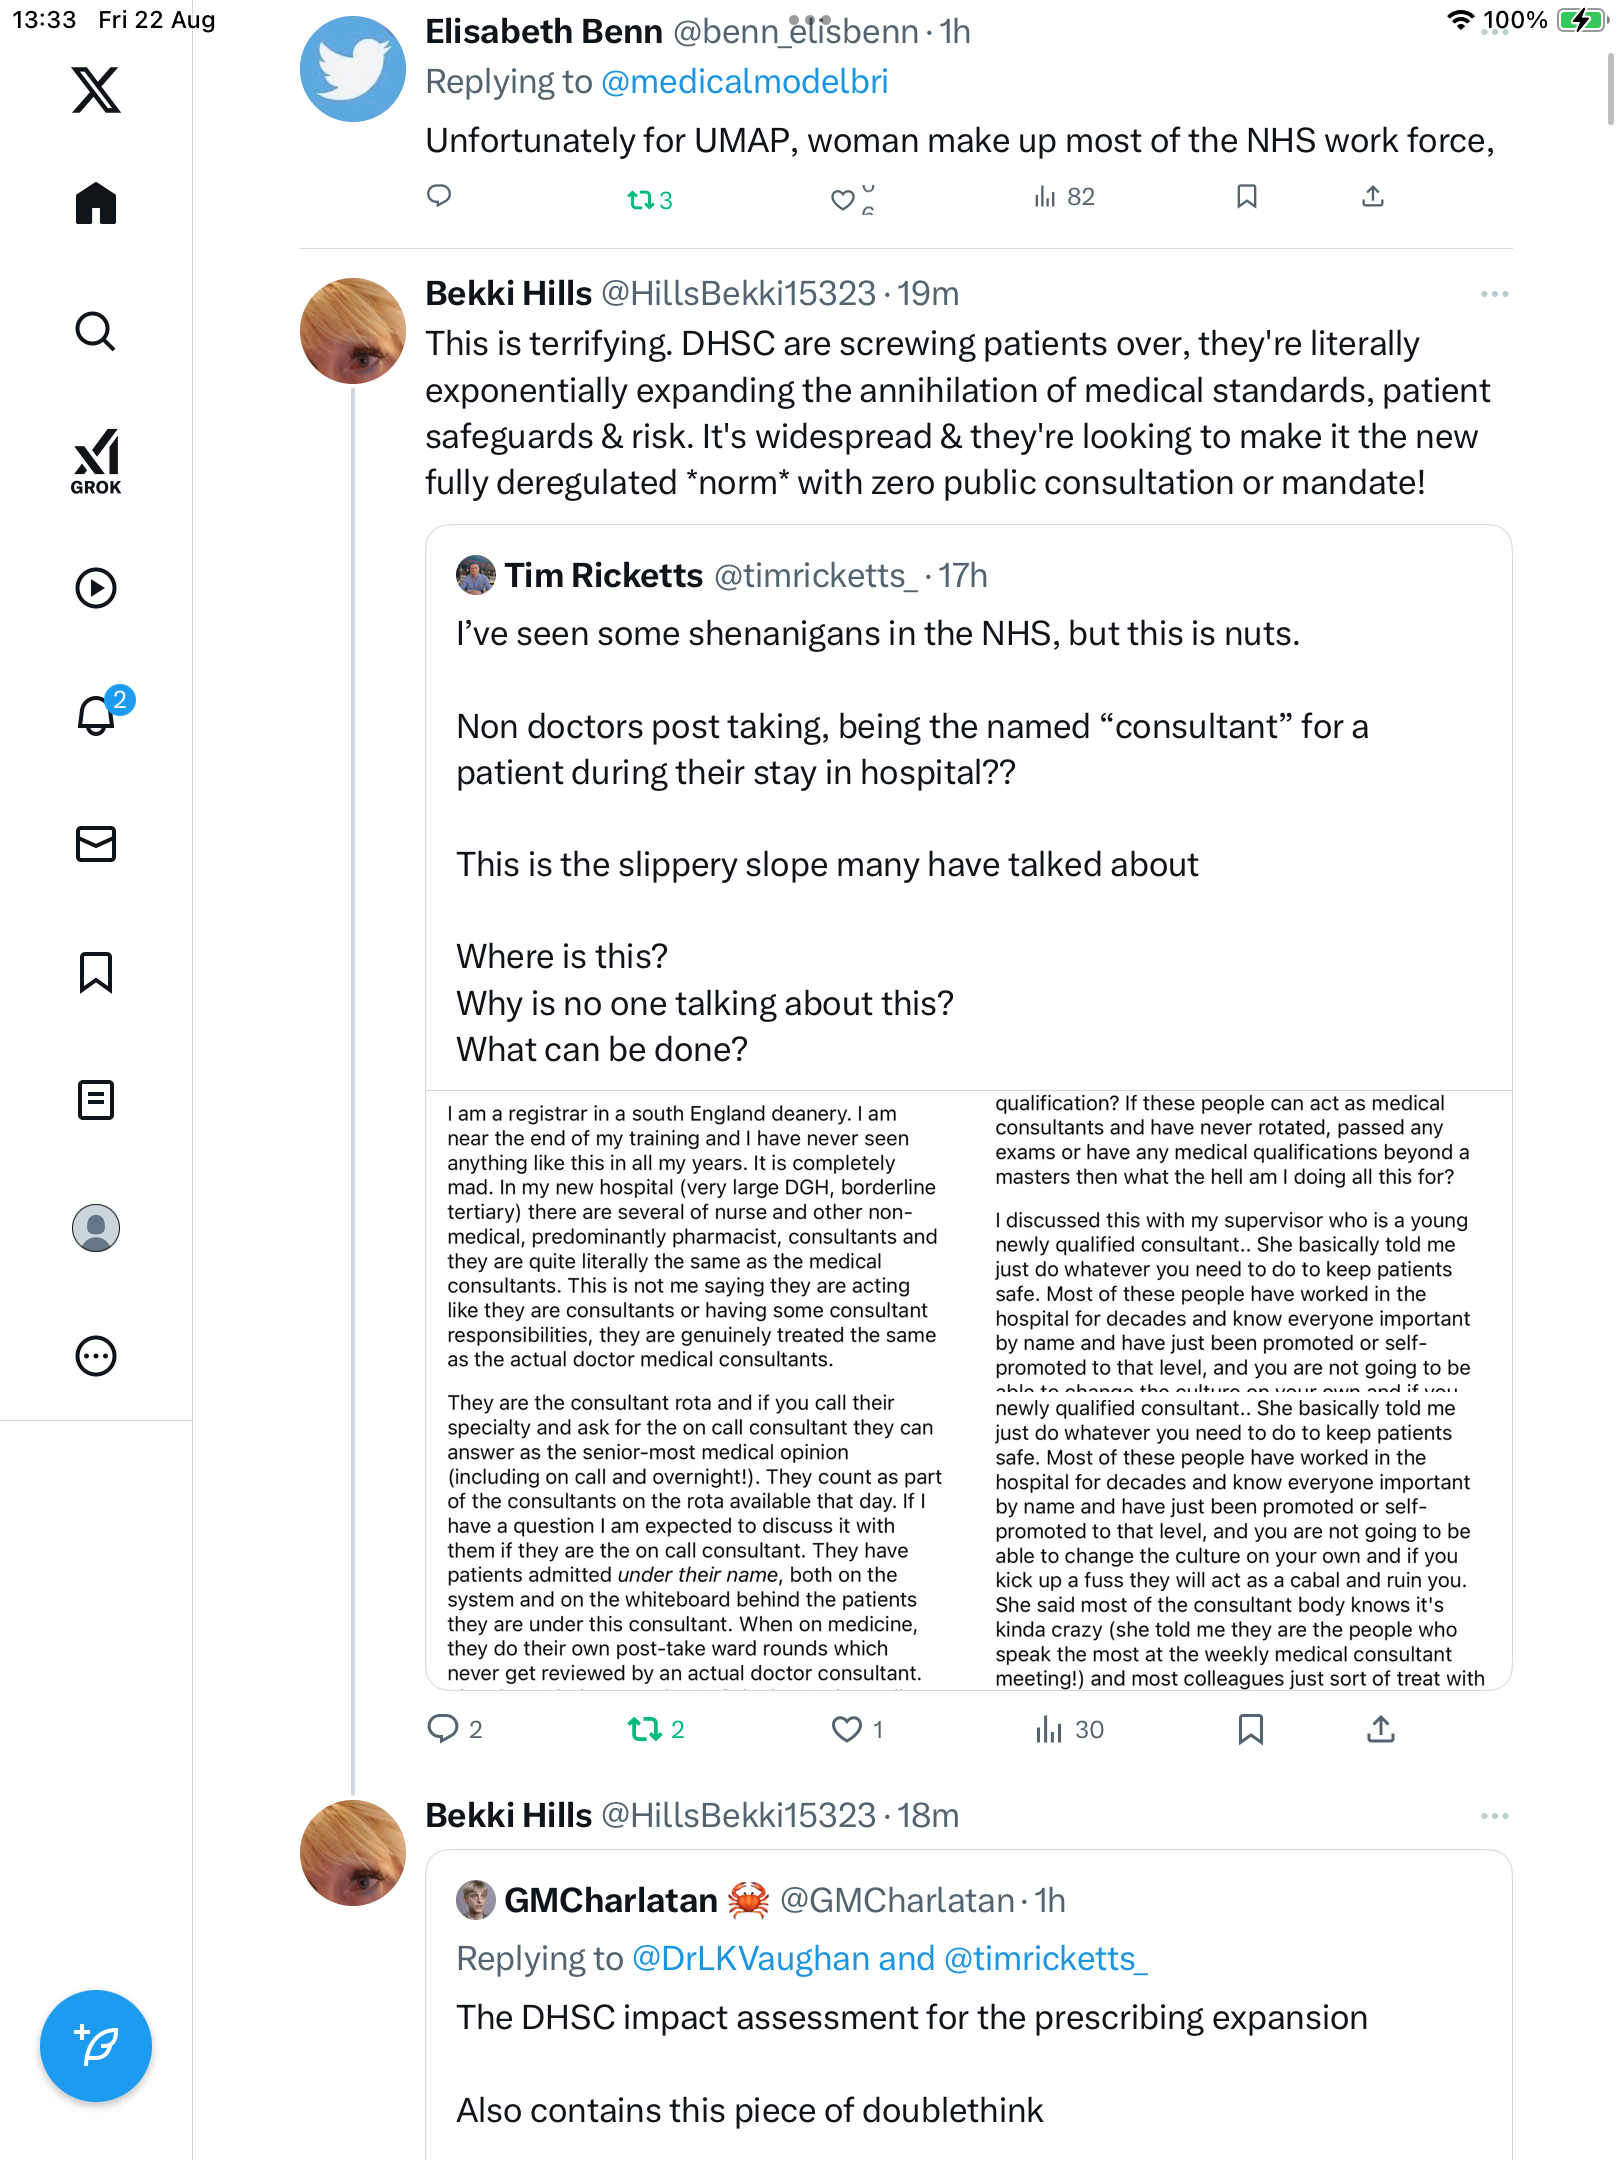The image size is (1620, 2160).
Task: Share Elisabeth Benn's reply
Action: pos(1373,197)
